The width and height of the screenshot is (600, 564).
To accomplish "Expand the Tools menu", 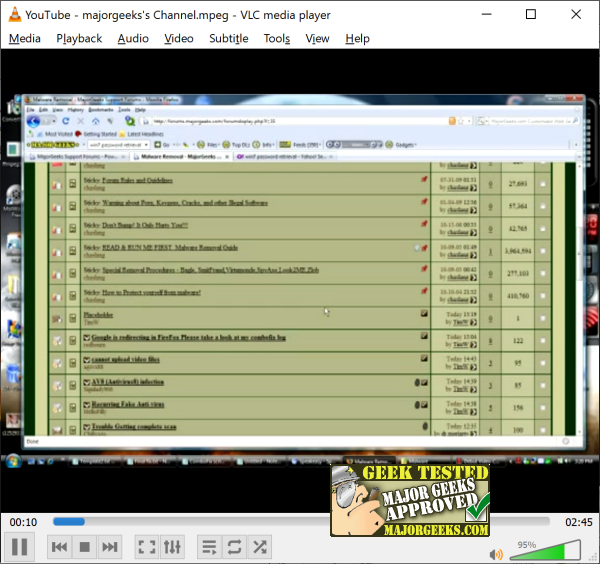I will pos(276,38).
